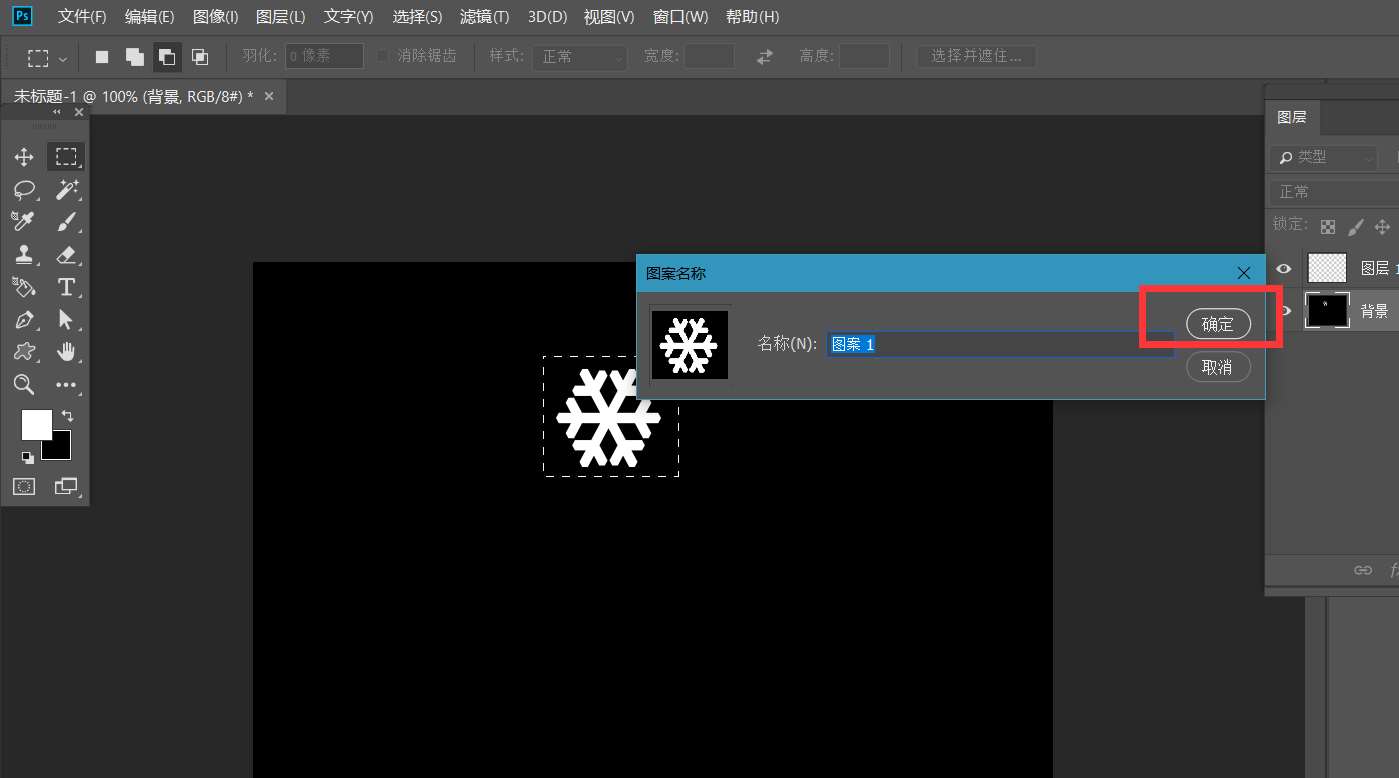Select the Move tool

pos(24,156)
